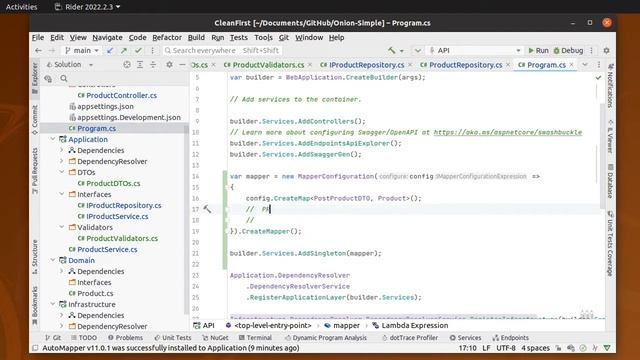The image size is (640, 360).
Task: Open the Endpoints tool window
Action: click(511, 338)
